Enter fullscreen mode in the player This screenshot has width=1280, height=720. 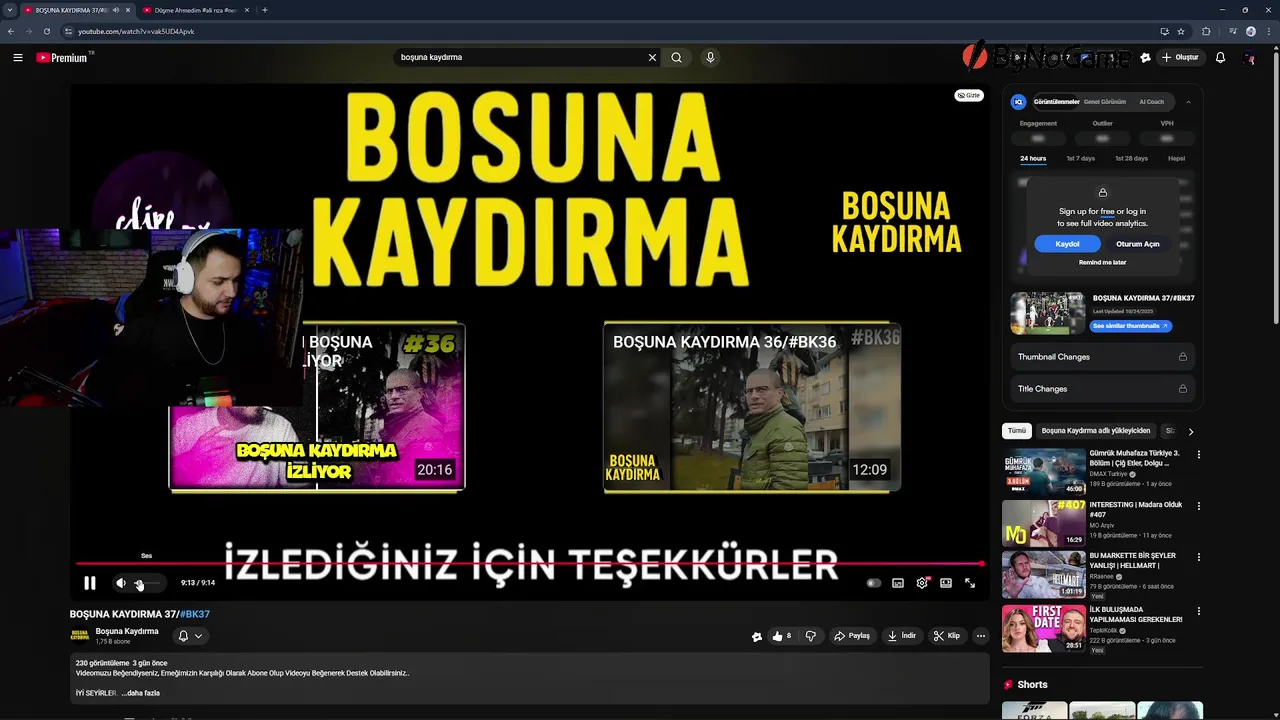tap(970, 583)
